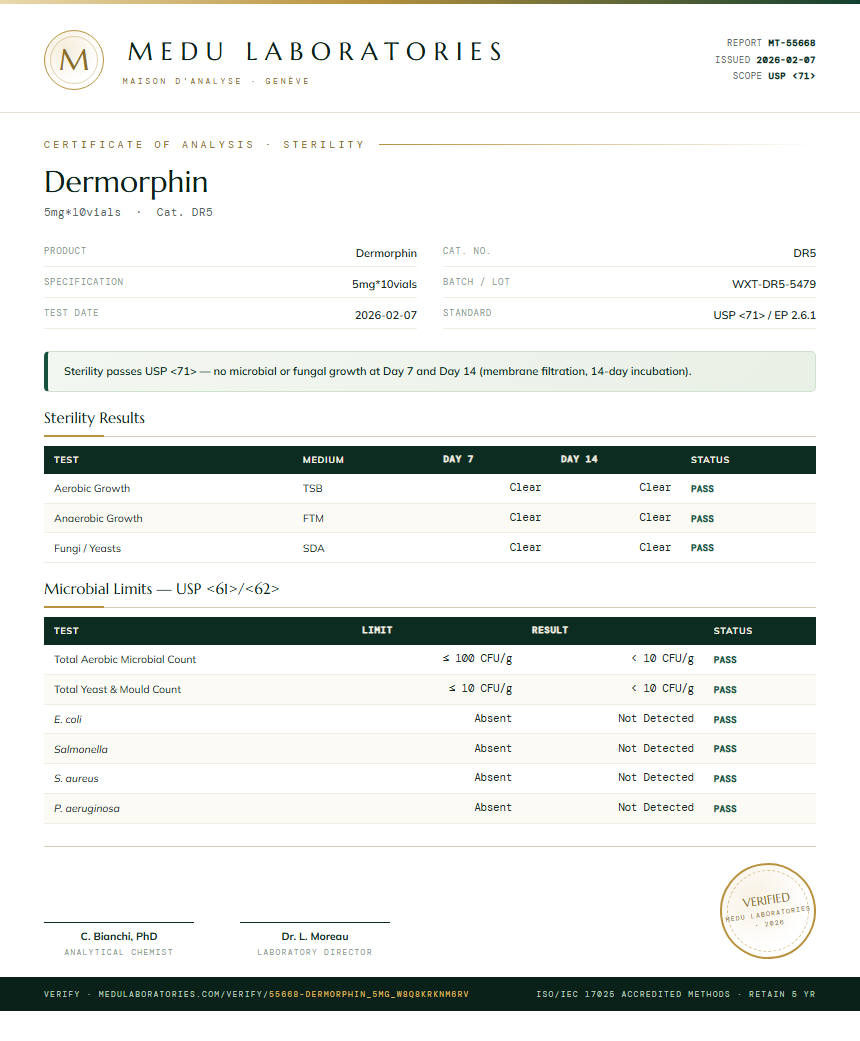Select the Fungi / Yeasts row label

[88, 548]
